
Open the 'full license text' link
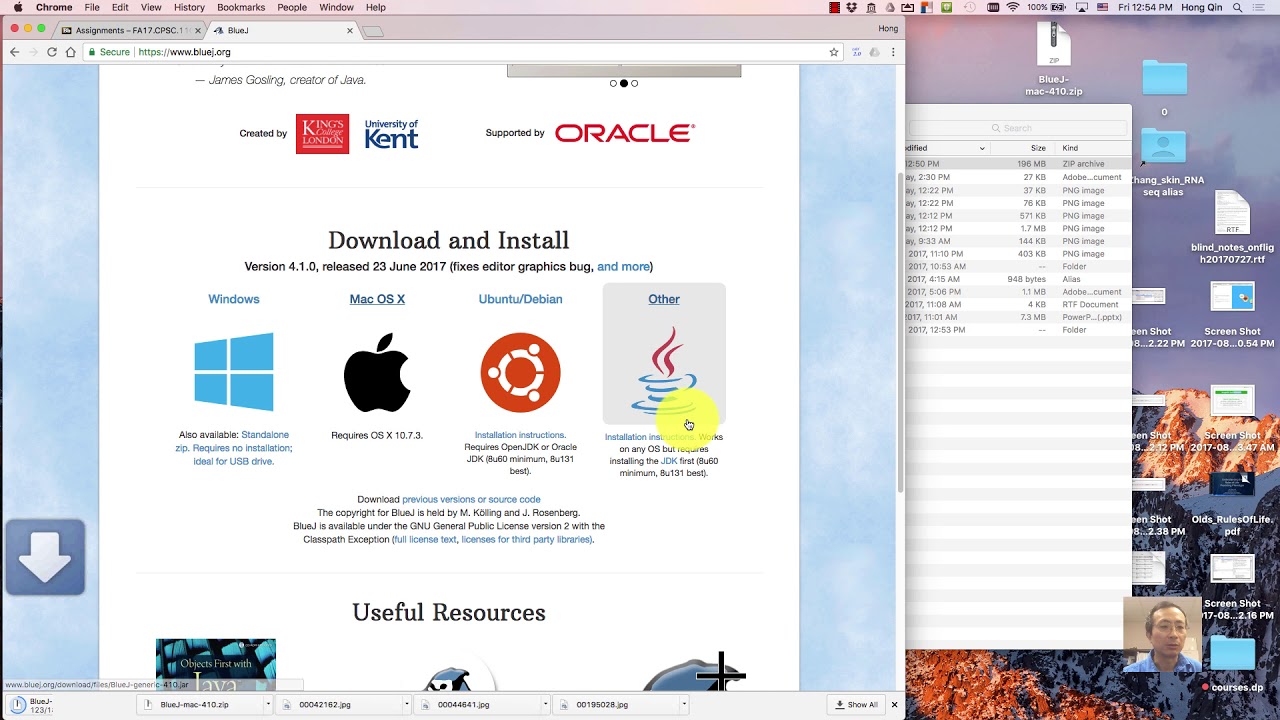(x=426, y=539)
